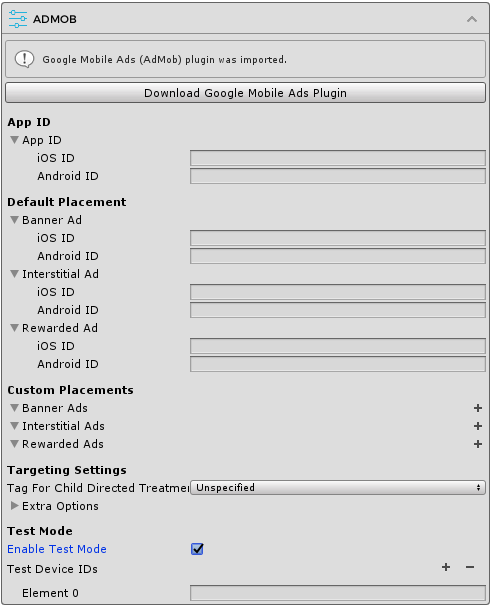
Task: Collapse the custom Rewarded Ads foldout
Action: coord(14,444)
